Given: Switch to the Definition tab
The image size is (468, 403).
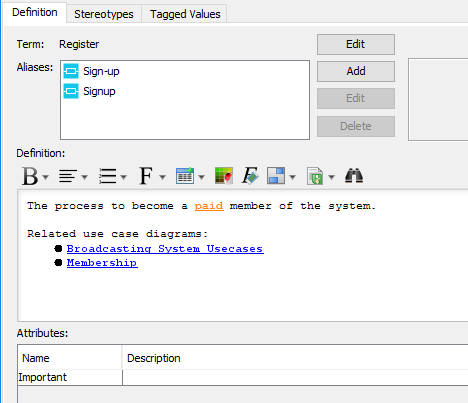Looking at the screenshot, I should point(35,12).
